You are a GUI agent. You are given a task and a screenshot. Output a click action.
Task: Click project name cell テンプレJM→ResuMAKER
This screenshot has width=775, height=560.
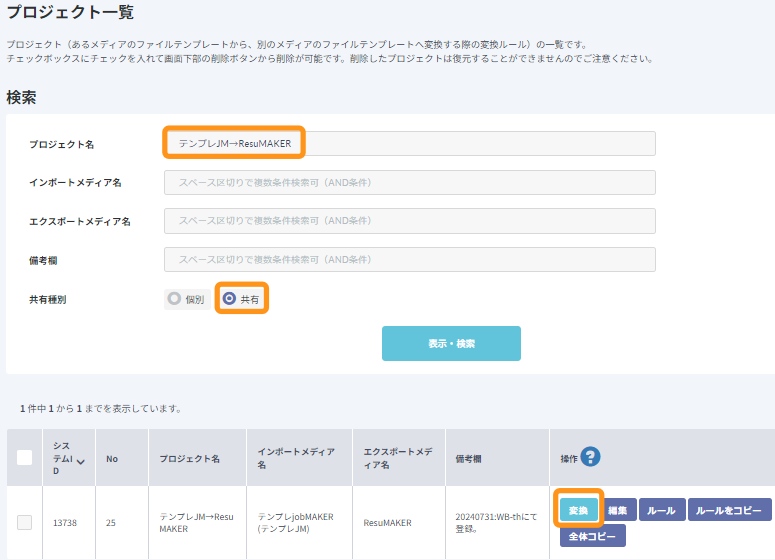click(x=196, y=522)
